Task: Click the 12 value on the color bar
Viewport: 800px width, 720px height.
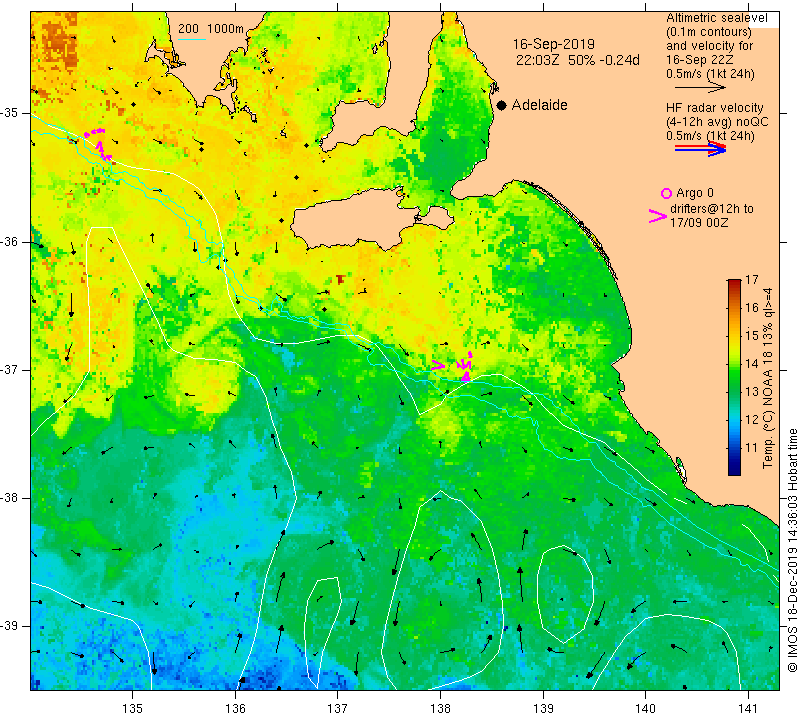Action: [x=752, y=420]
